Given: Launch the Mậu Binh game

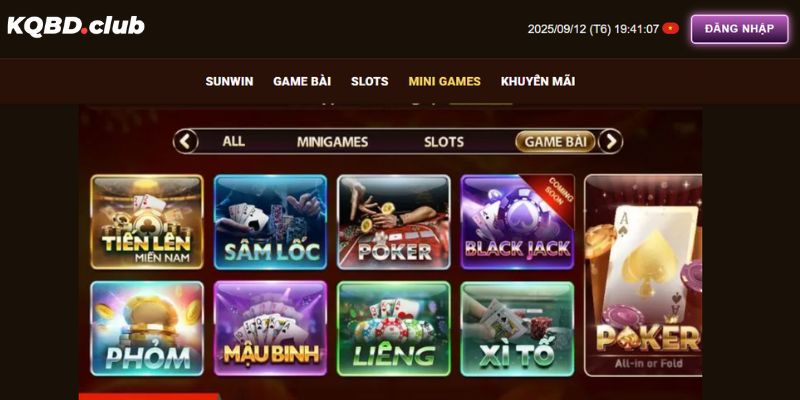Looking at the screenshot, I should click(x=270, y=329).
